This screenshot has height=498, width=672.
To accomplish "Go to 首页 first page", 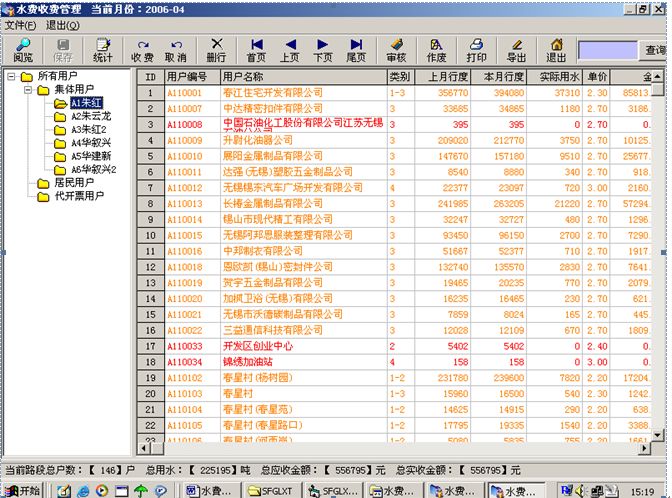I will pos(257,50).
